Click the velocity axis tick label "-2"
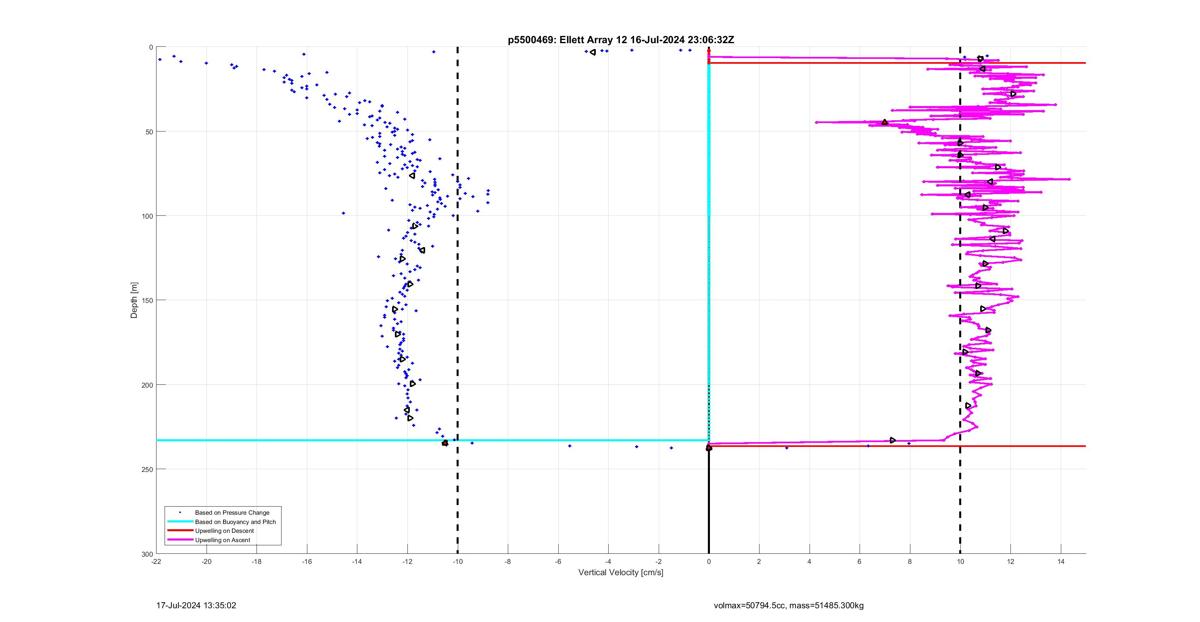The height and width of the screenshot is (622, 1200). click(x=658, y=563)
